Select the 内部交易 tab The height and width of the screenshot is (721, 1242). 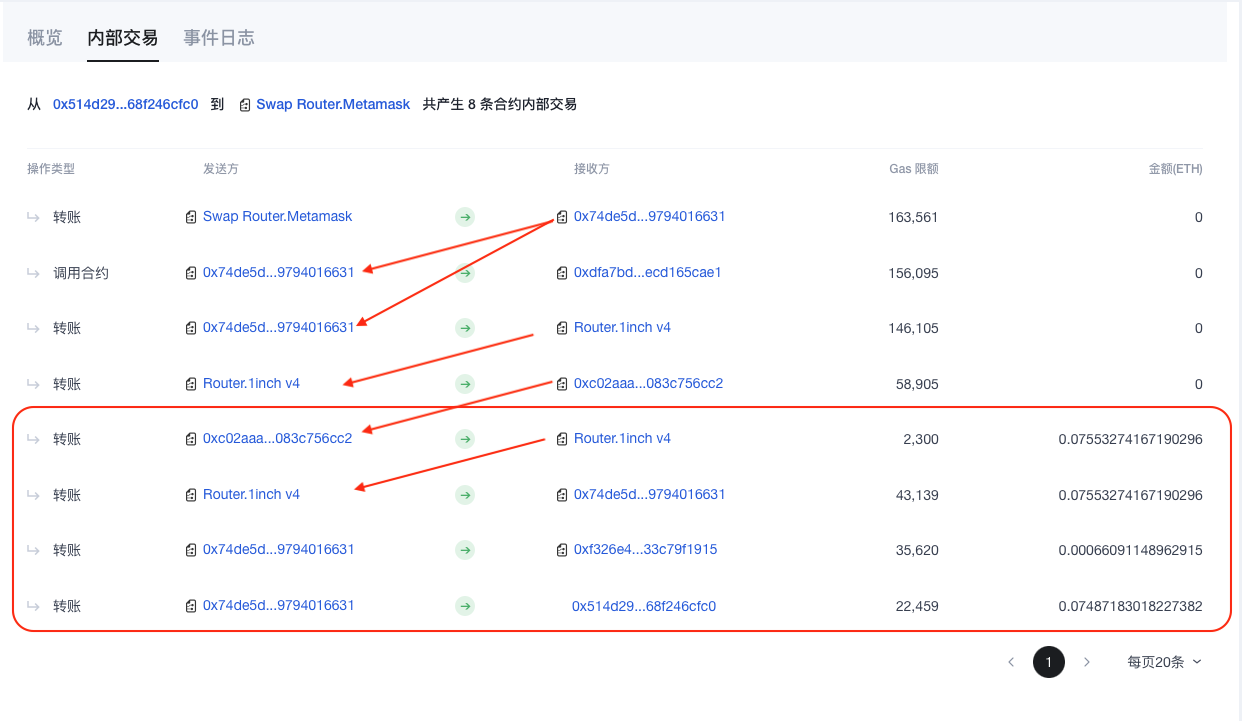pos(122,38)
